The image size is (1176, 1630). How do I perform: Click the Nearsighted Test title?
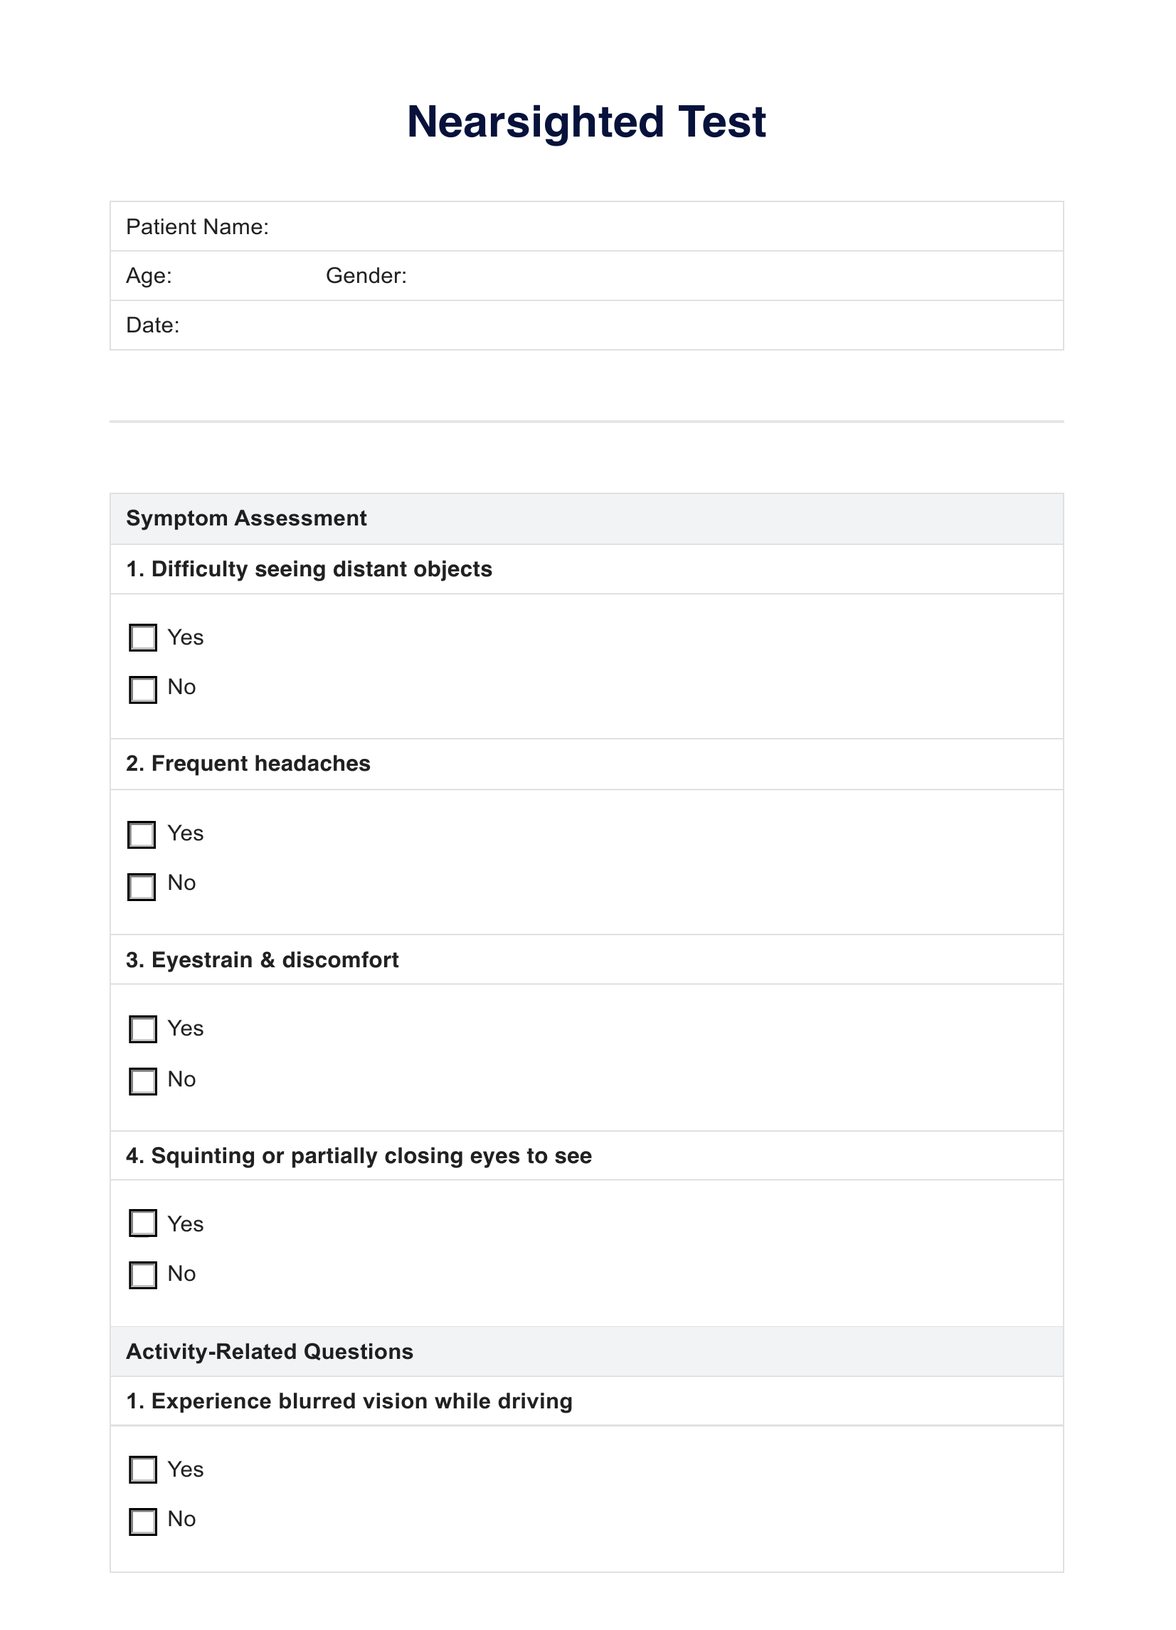point(586,122)
